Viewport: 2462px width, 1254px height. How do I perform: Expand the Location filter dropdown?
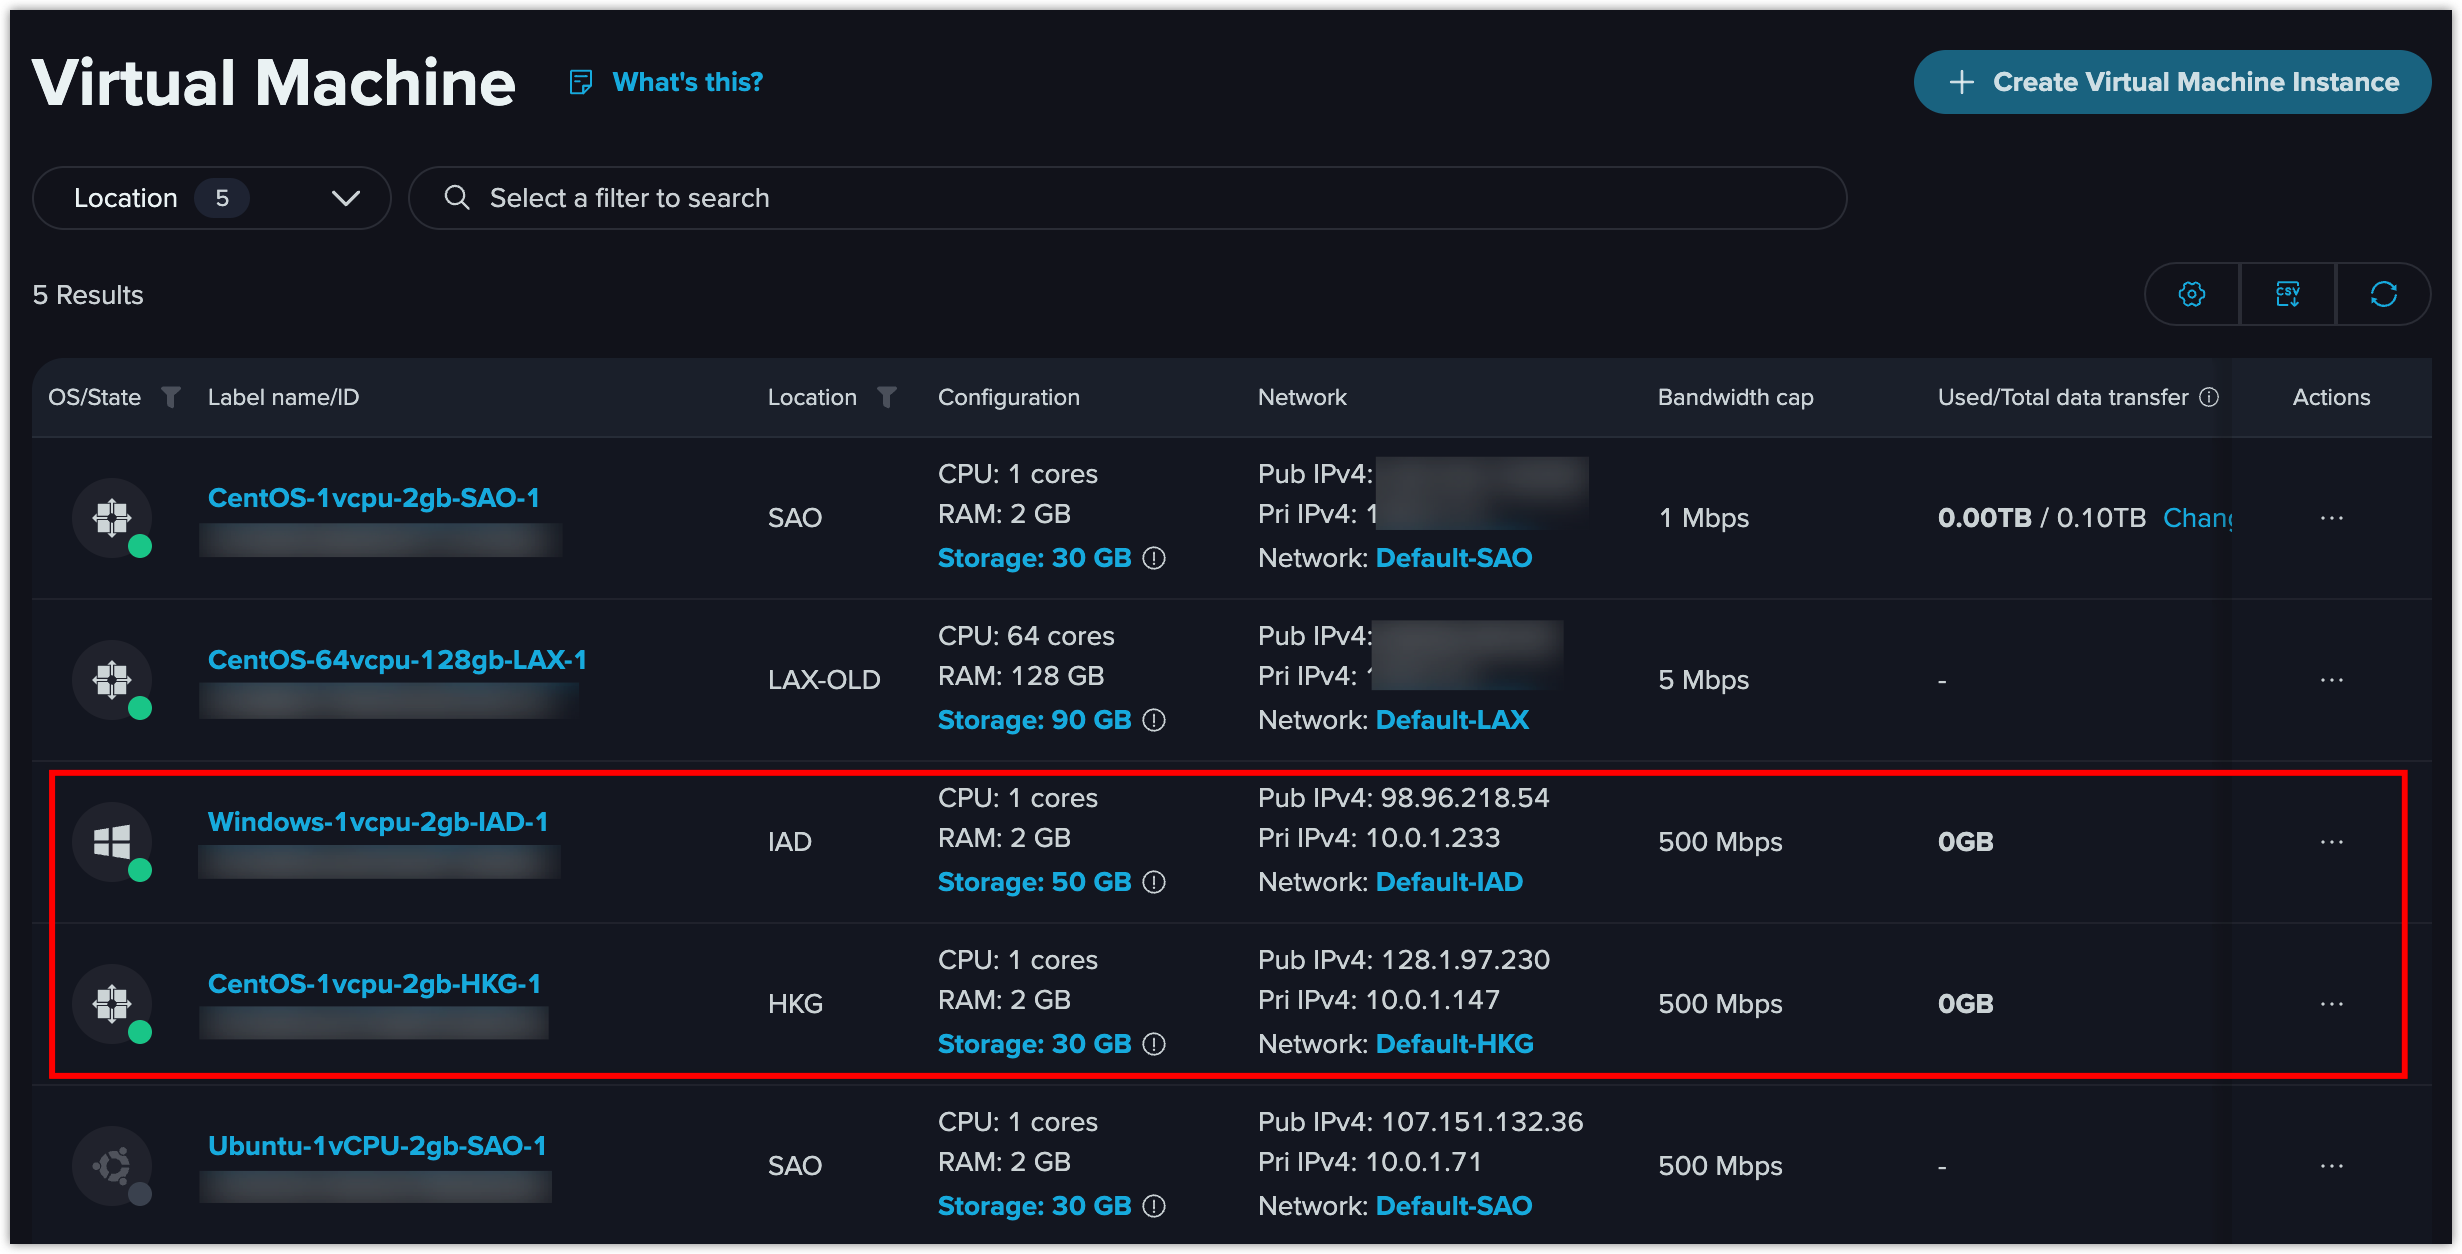coord(212,198)
